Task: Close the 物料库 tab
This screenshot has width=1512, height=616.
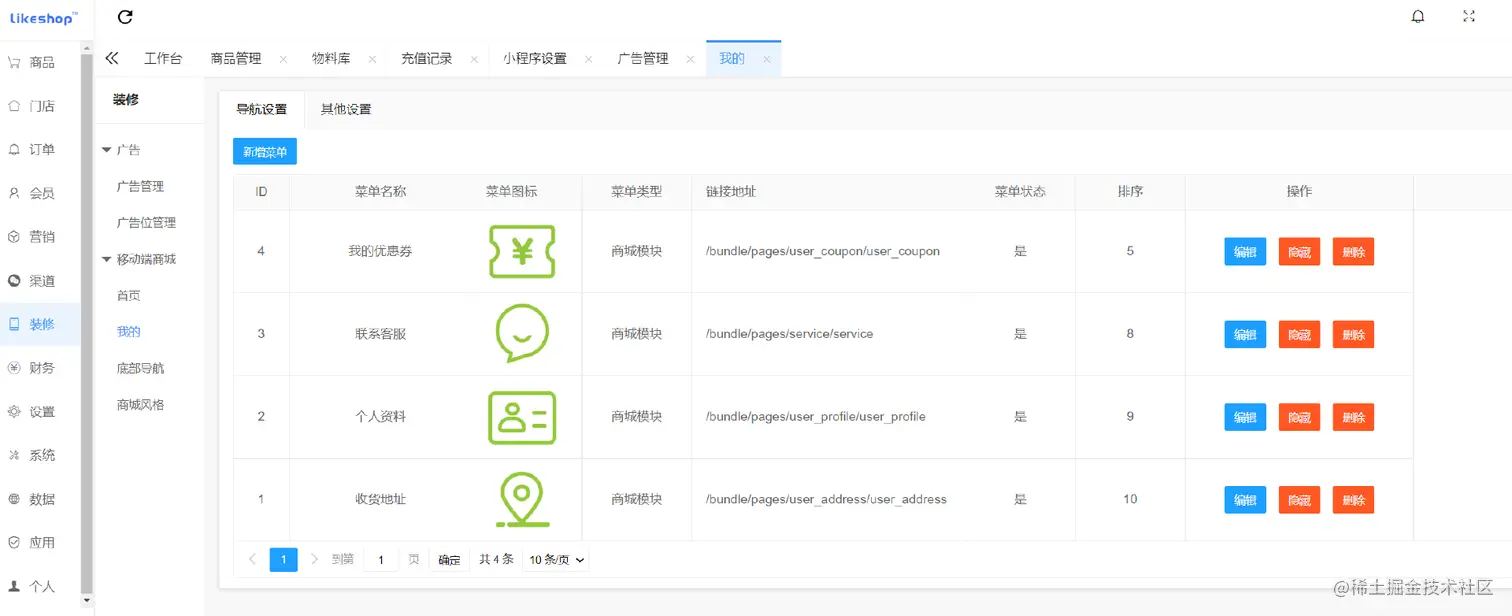Action: pyautogui.click(x=372, y=59)
